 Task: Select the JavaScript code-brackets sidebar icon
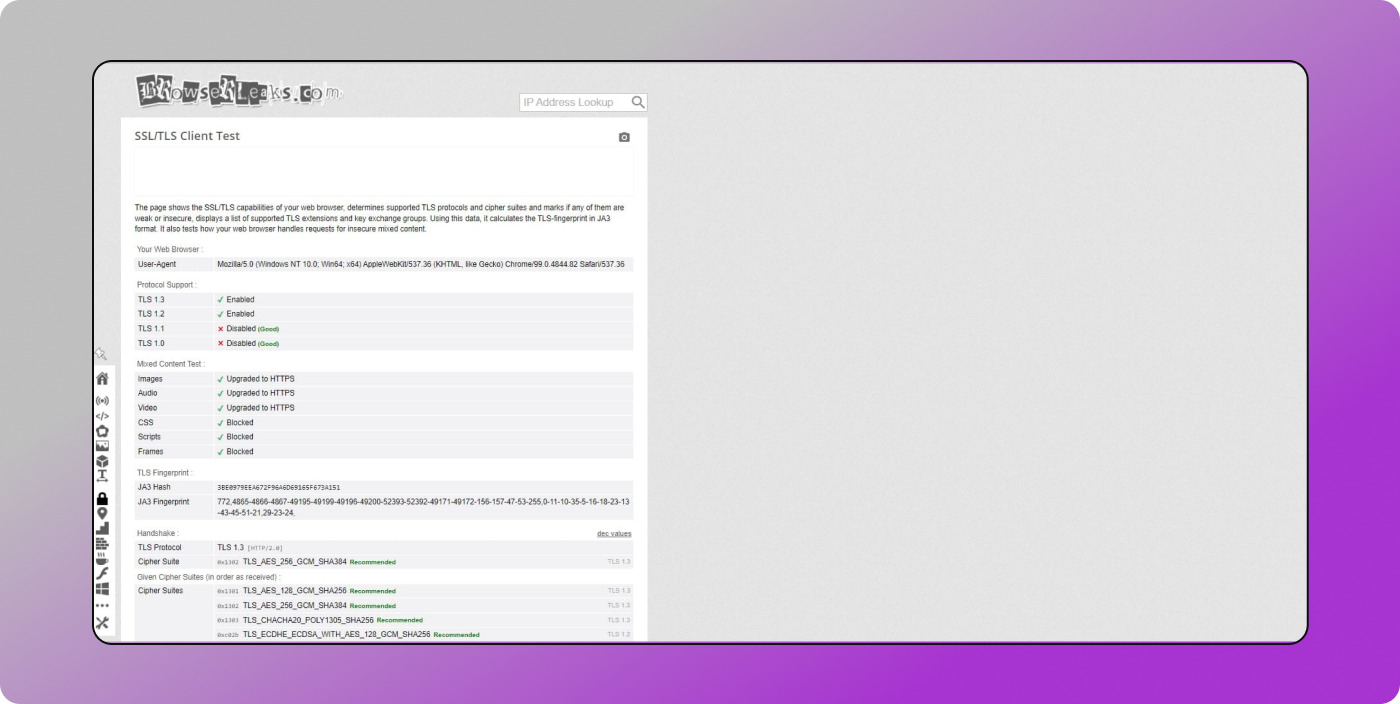click(102, 416)
